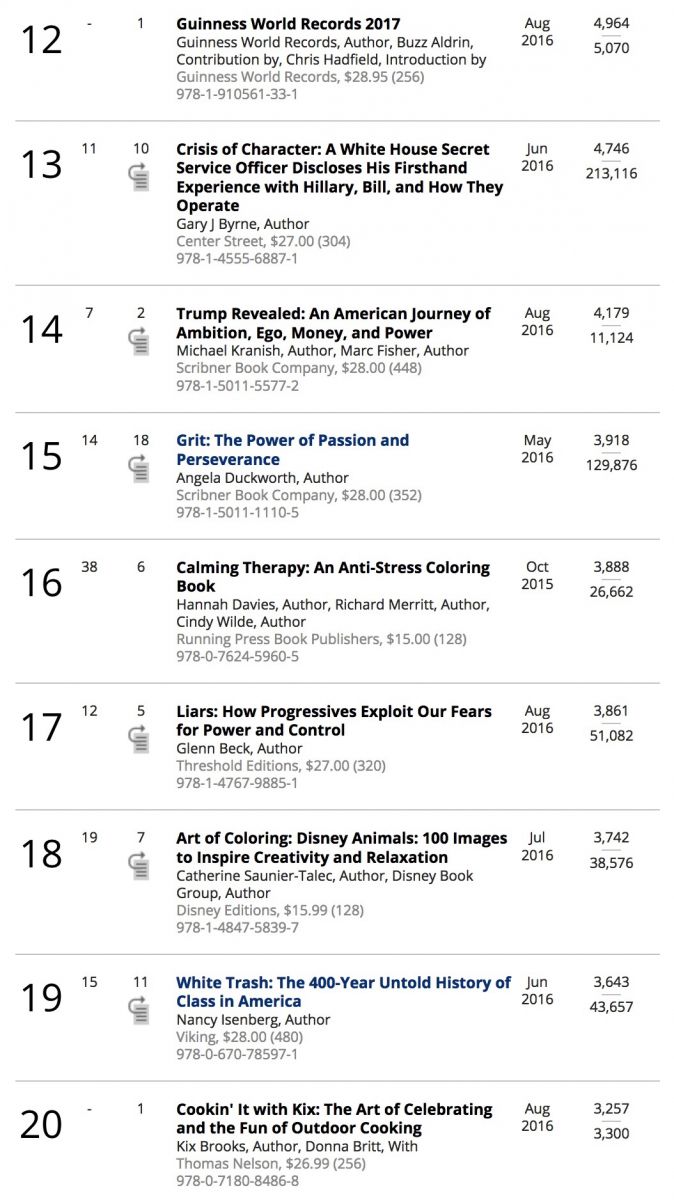Click the rank number 12 entry
674x1200 pixels.
41,40
